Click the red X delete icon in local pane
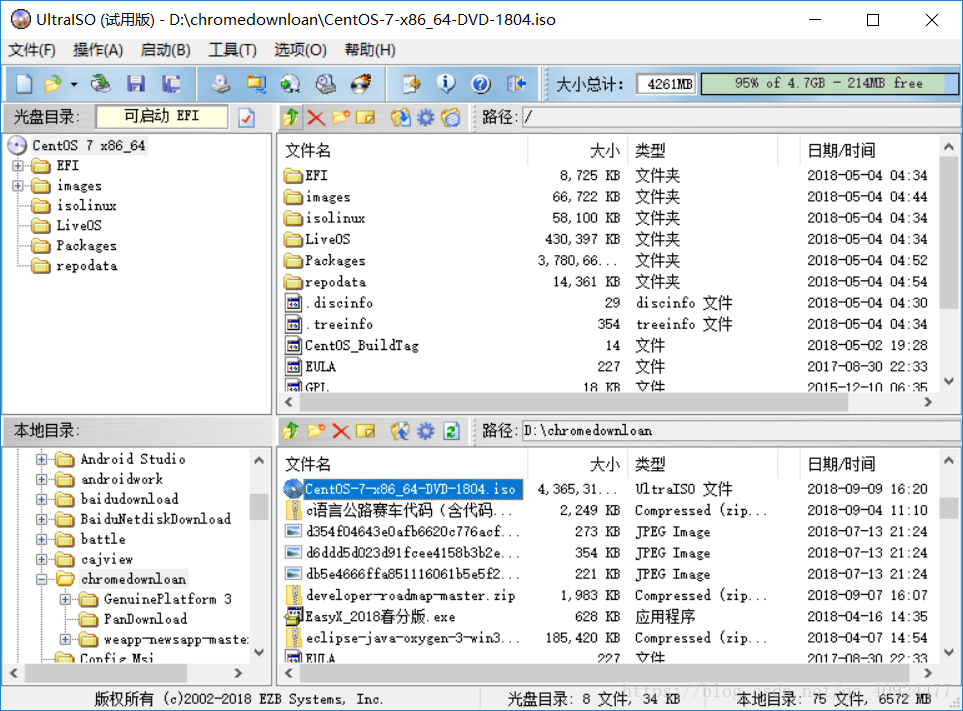The width and height of the screenshot is (963, 711). [x=341, y=431]
